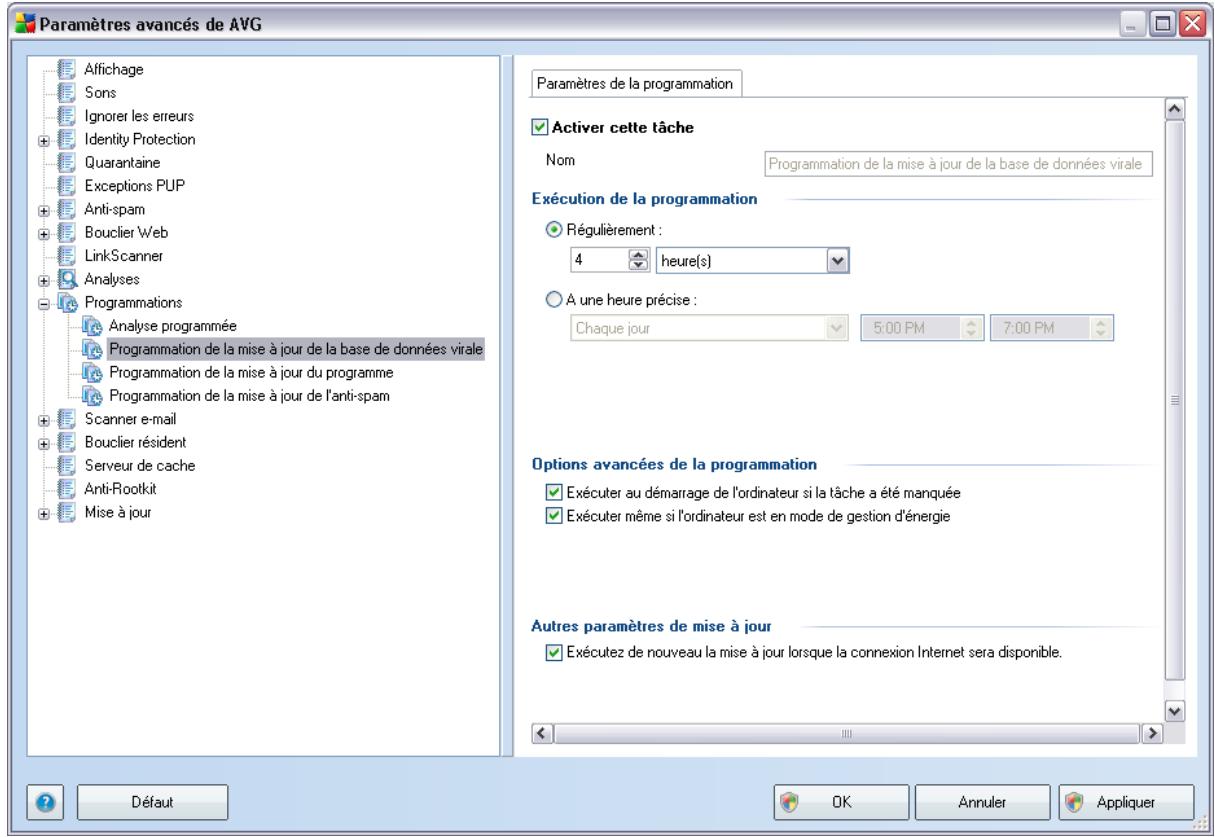
Task: Select the LinkScanner tree item
Action: pos(122,255)
